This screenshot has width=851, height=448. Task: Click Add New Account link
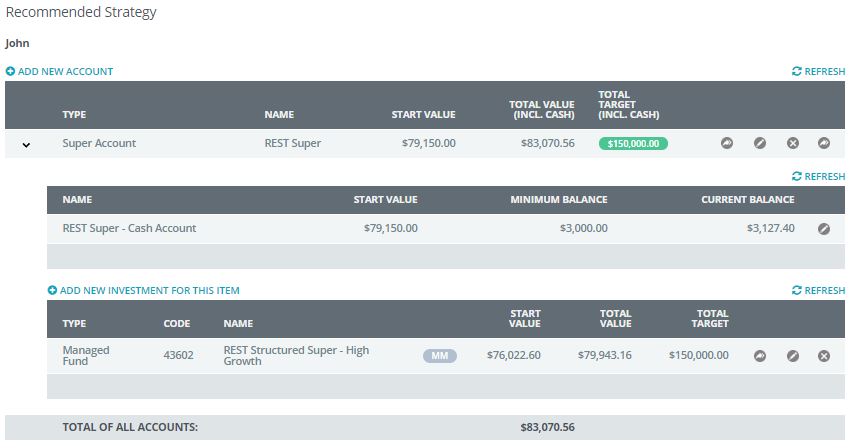(x=60, y=72)
